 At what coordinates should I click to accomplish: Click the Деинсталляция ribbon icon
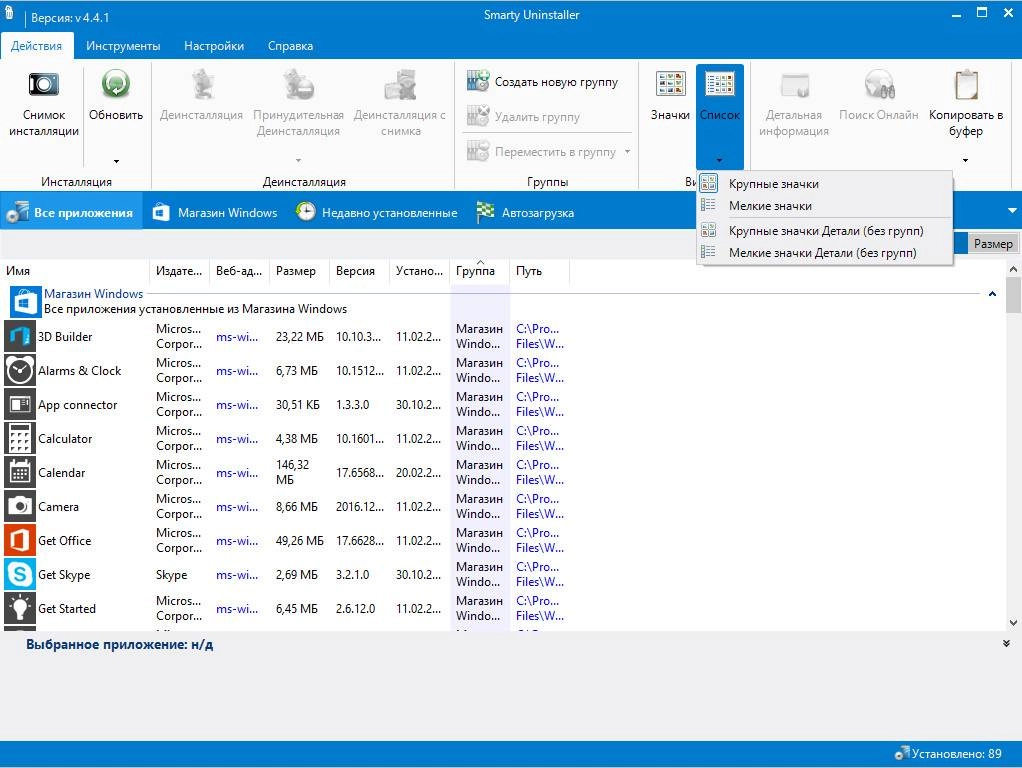pyautogui.click(x=201, y=84)
